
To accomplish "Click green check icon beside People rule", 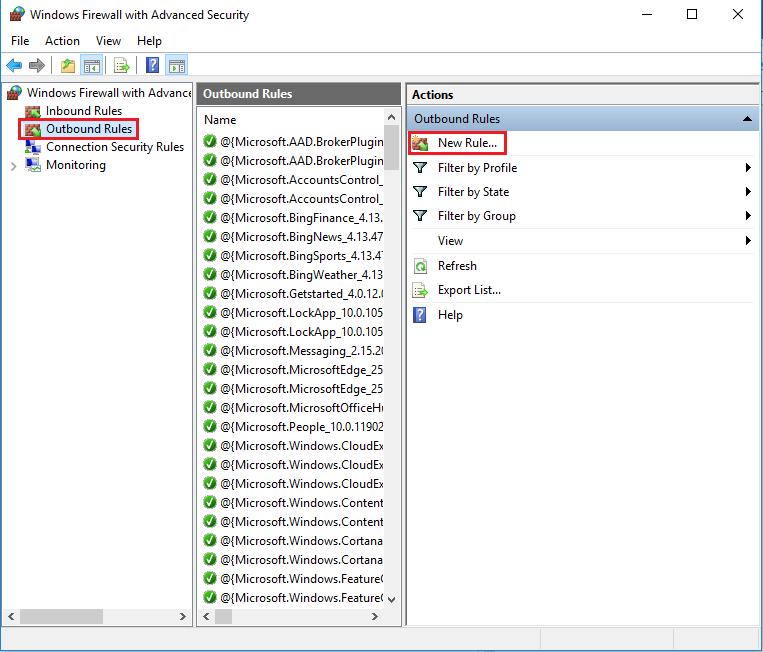I will coord(210,426).
